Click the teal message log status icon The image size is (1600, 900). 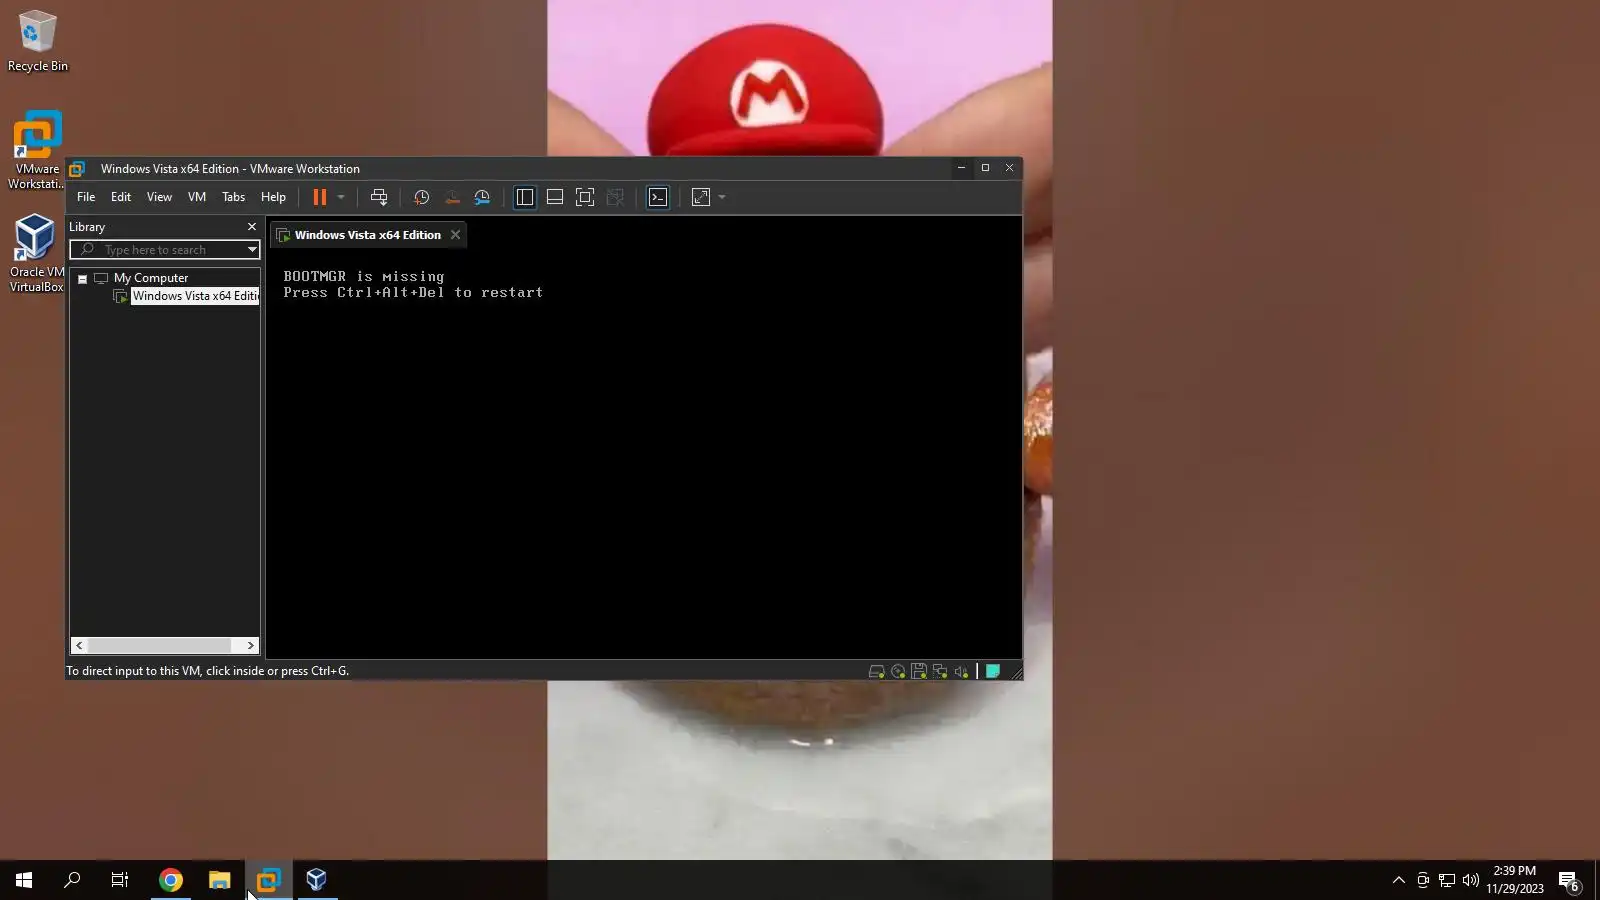click(x=993, y=672)
